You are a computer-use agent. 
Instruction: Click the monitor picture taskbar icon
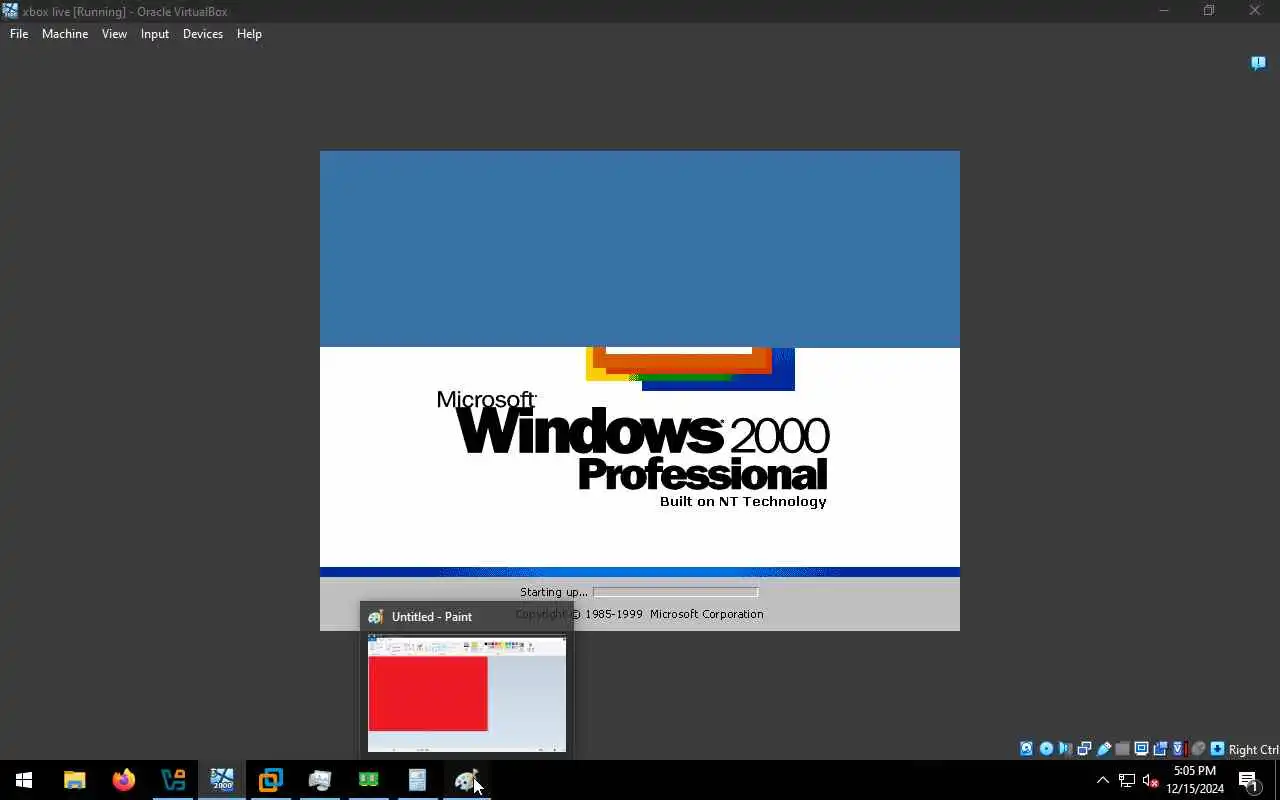(320, 780)
